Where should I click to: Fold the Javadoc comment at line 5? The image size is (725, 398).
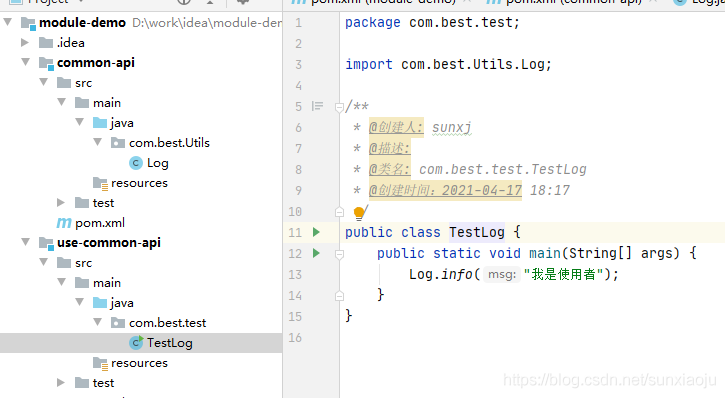click(339, 107)
